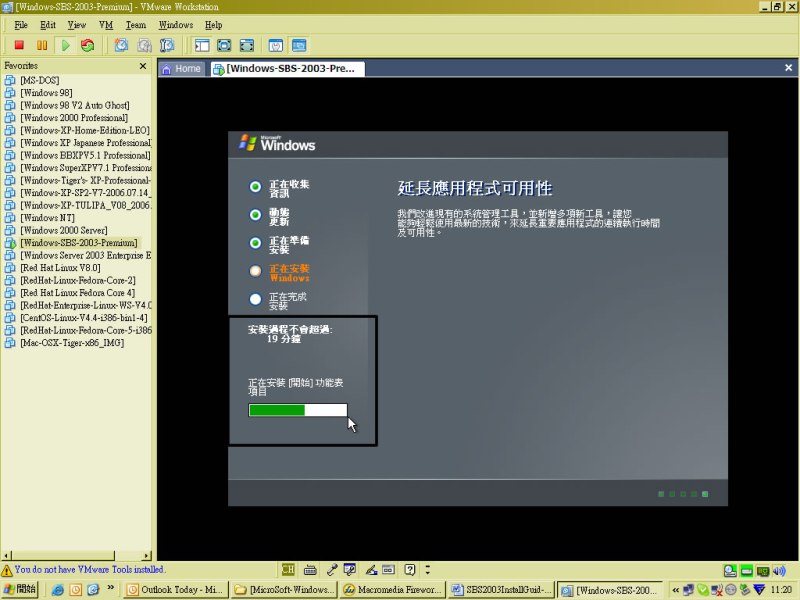Image resolution: width=800 pixels, height=600 pixels.
Task: Switch to the Console view toolbar icon
Action: tap(299, 45)
